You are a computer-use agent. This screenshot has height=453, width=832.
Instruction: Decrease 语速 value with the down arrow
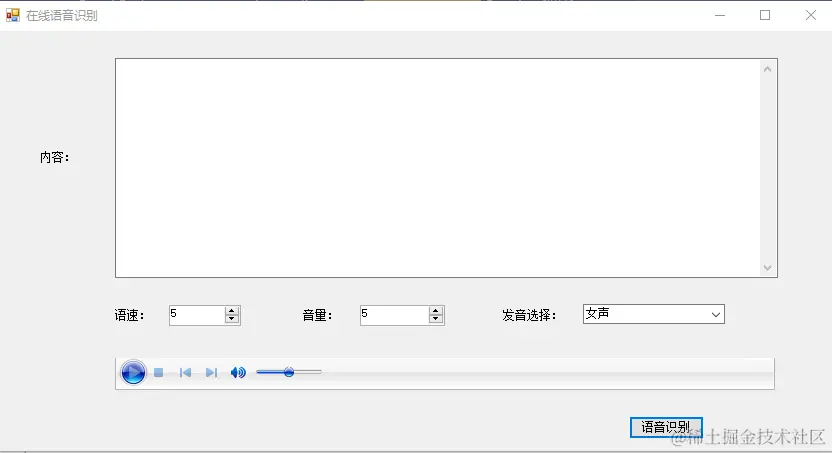pos(231,319)
